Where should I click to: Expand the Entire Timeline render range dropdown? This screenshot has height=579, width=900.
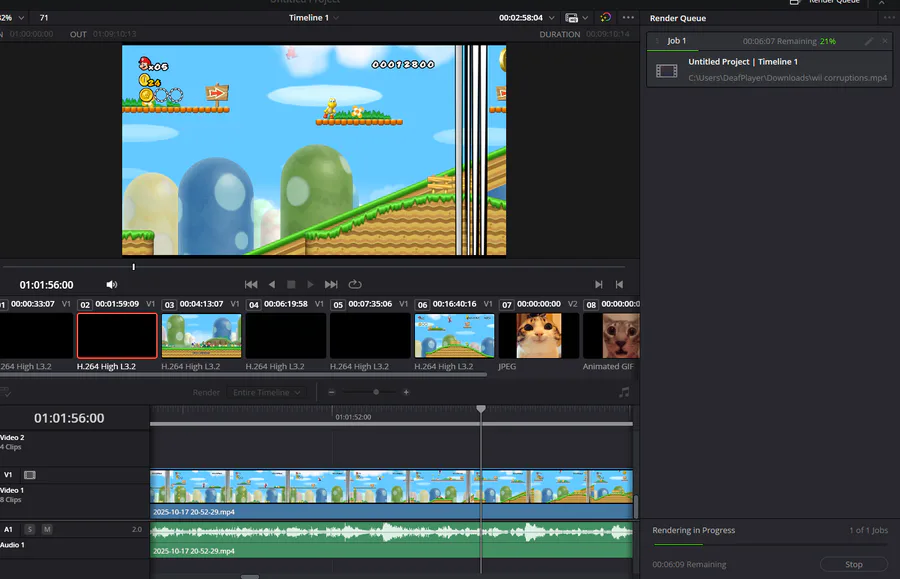(x=266, y=393)
